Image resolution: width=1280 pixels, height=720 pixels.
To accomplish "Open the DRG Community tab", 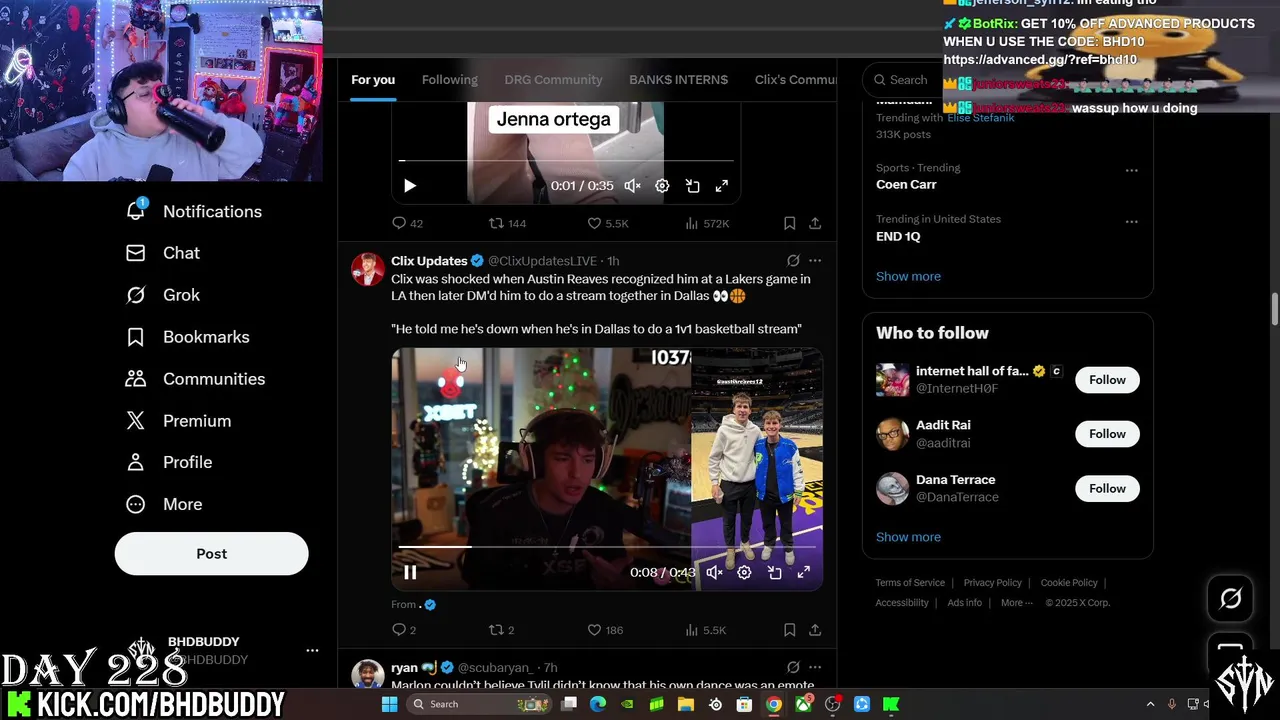I will pyautogui.click(x=553, y=80).
